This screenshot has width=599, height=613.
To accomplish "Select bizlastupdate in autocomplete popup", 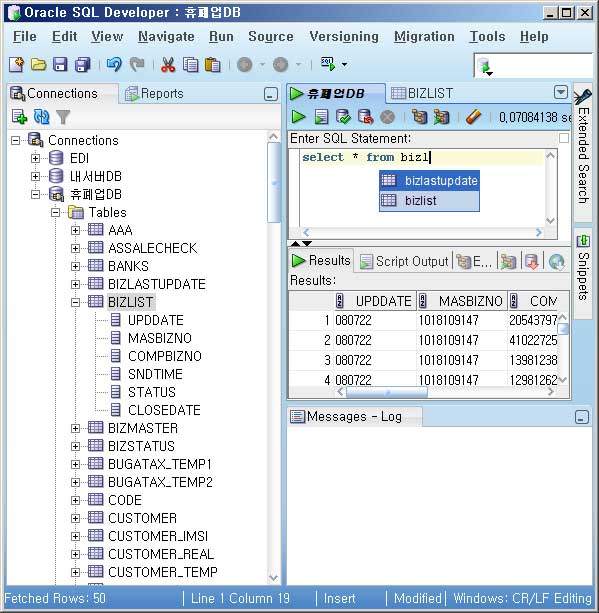I will pos(429,181).
